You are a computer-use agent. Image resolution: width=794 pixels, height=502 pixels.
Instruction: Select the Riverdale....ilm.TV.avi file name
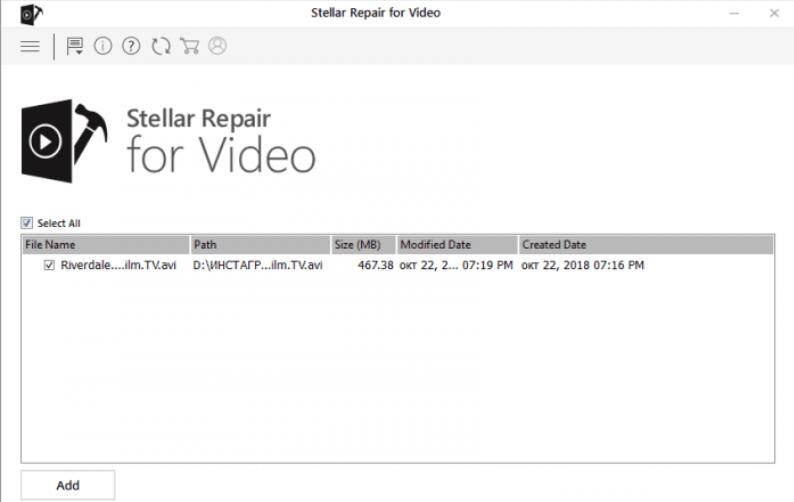[118, 265]
